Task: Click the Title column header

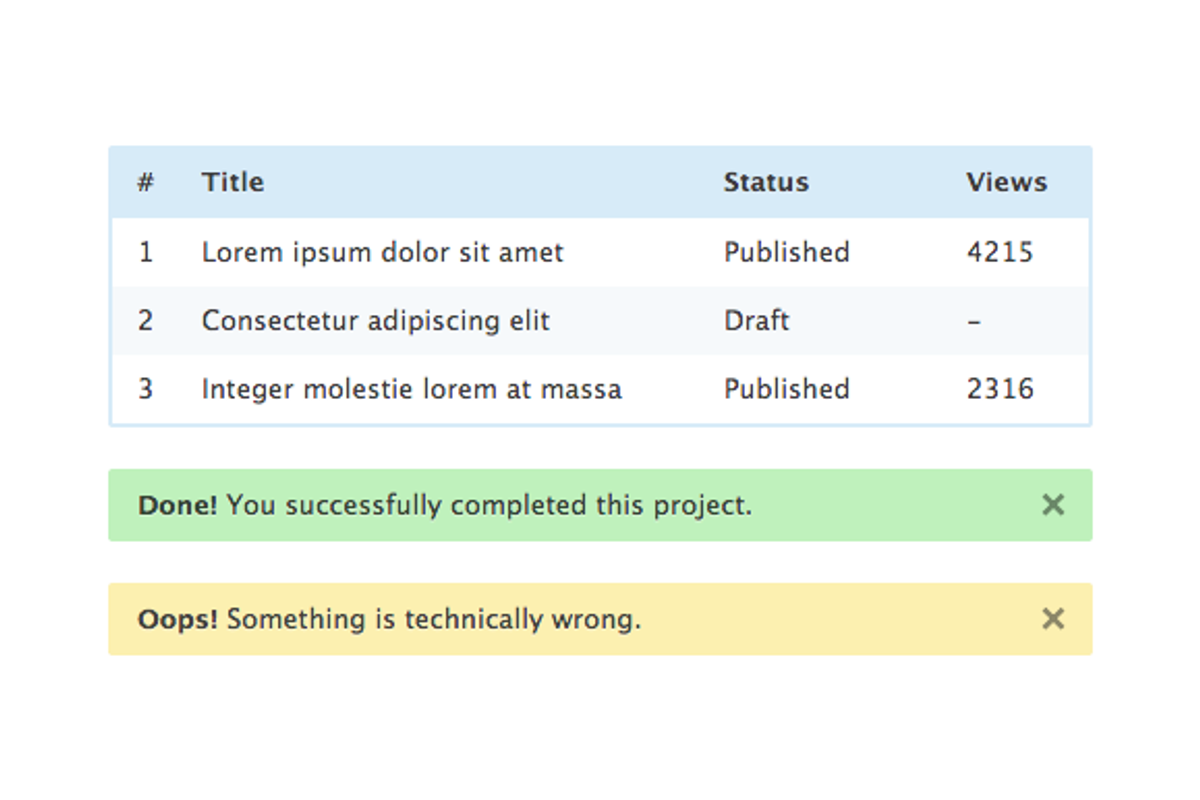Action: [233, 182]
